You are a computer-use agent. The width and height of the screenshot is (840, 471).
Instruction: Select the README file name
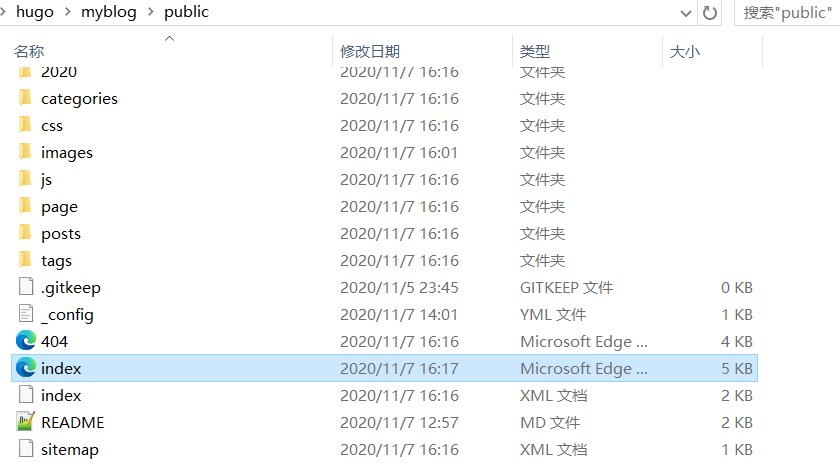point(73,422)
